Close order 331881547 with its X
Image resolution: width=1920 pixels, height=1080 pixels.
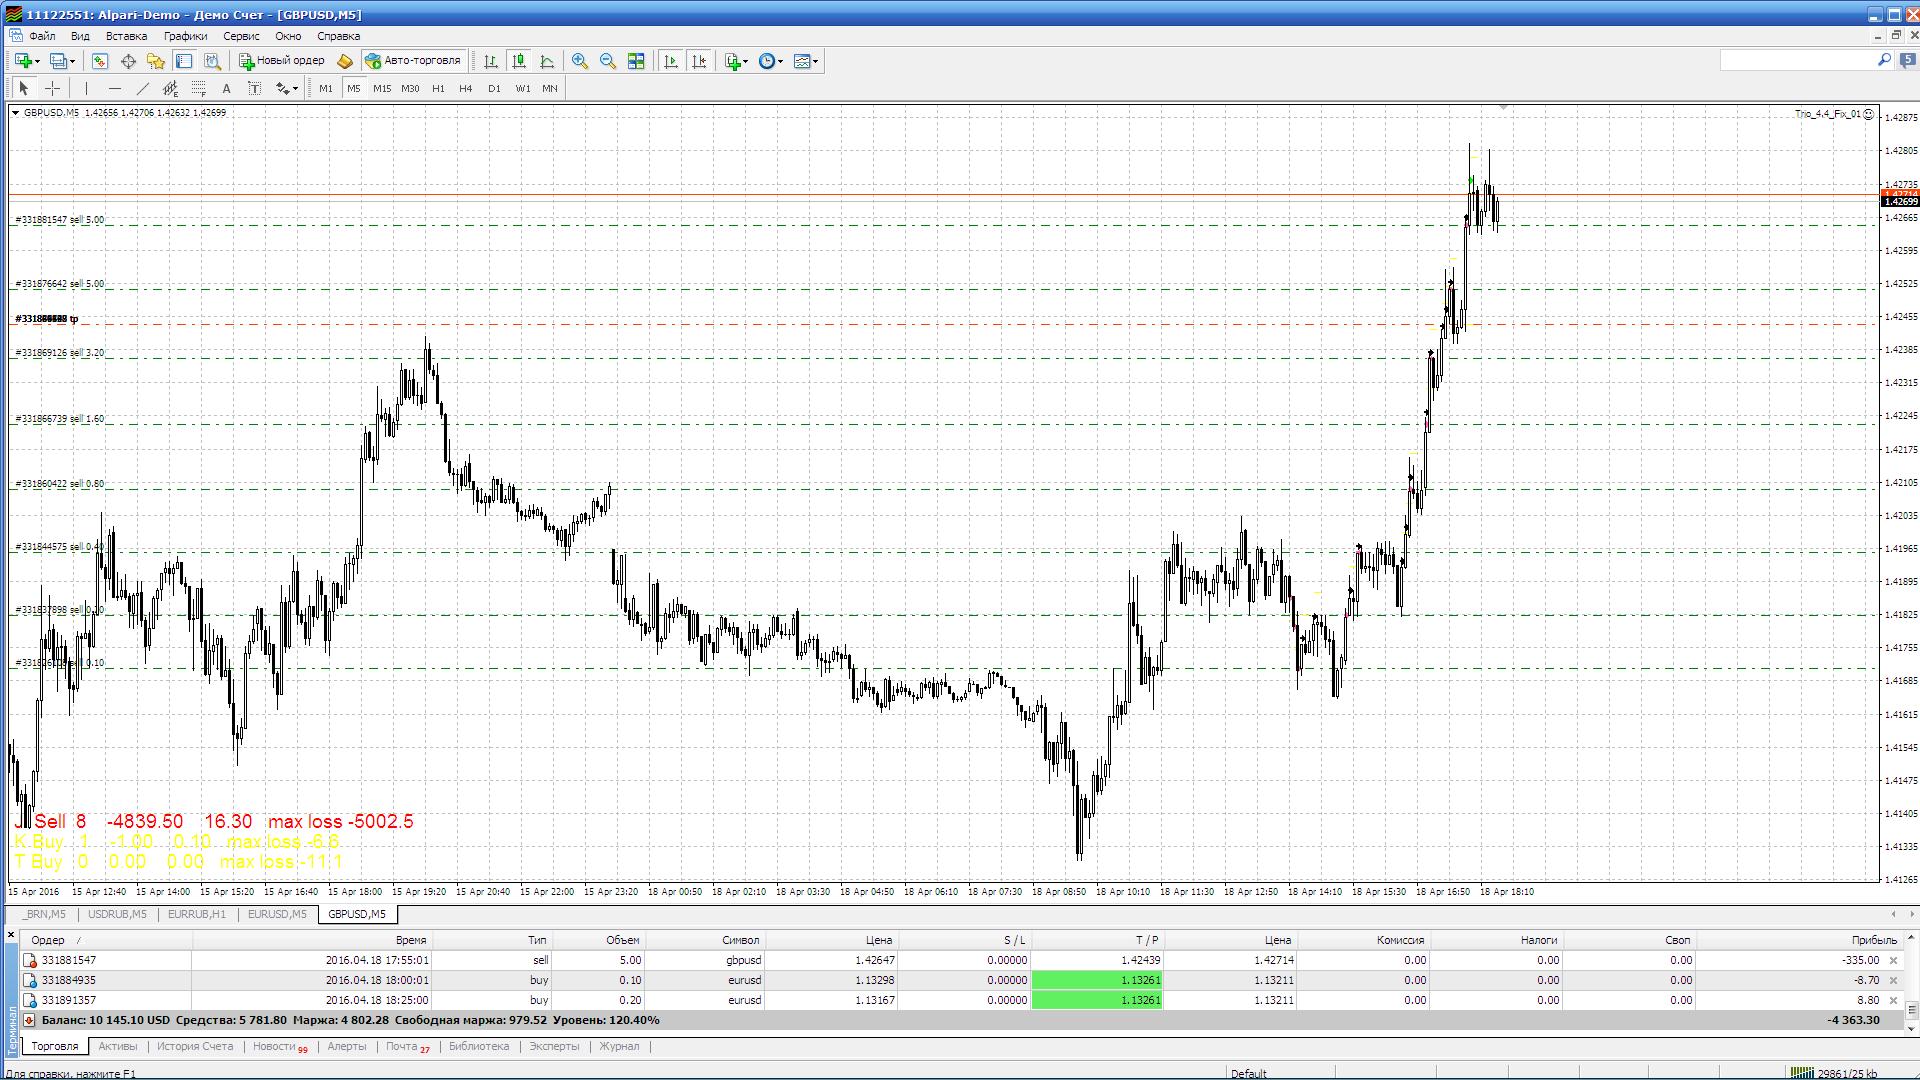[x=1893, y=960]
